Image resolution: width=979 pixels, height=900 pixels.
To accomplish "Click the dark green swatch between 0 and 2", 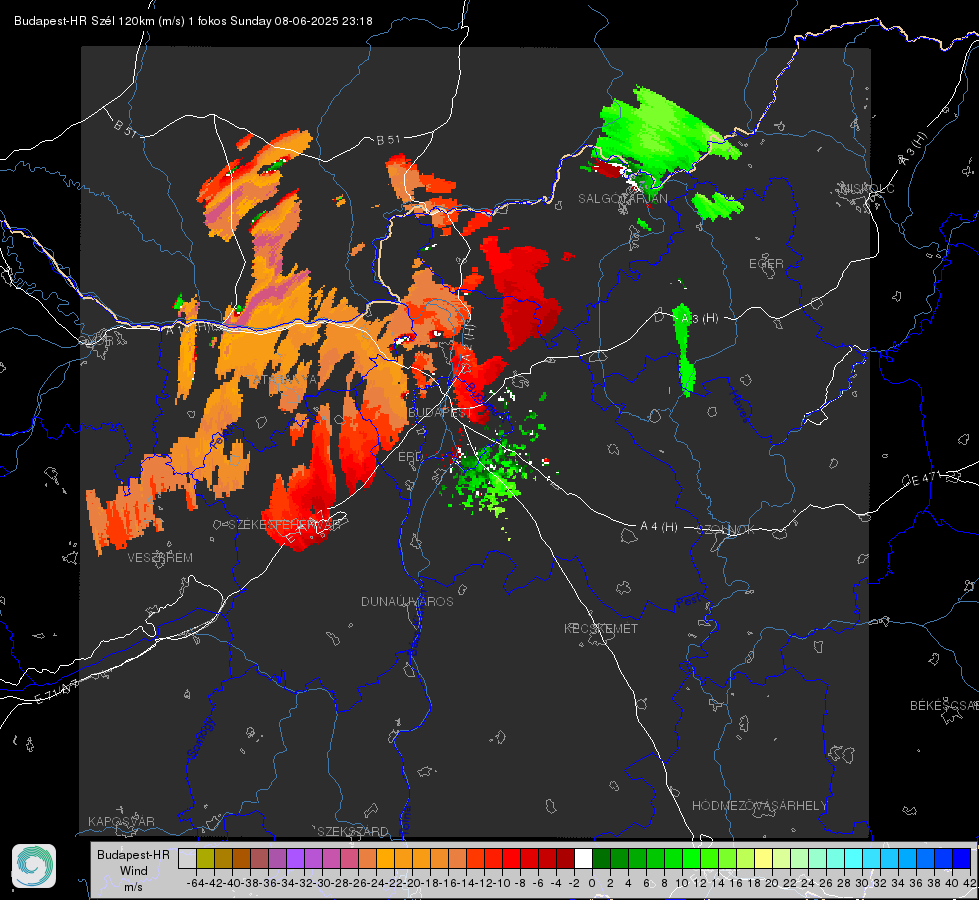I will point(601,859).
